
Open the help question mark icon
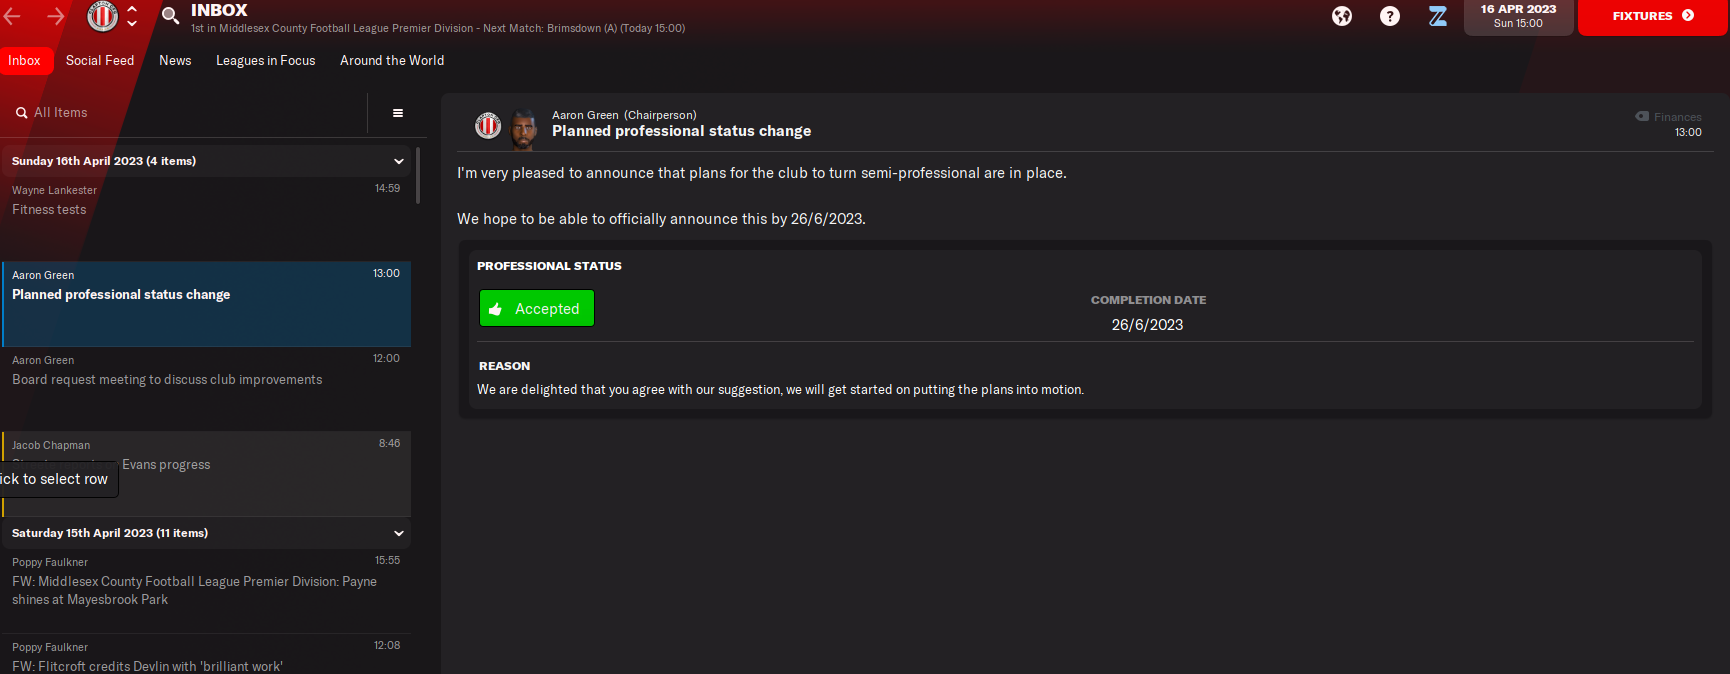1390,16
